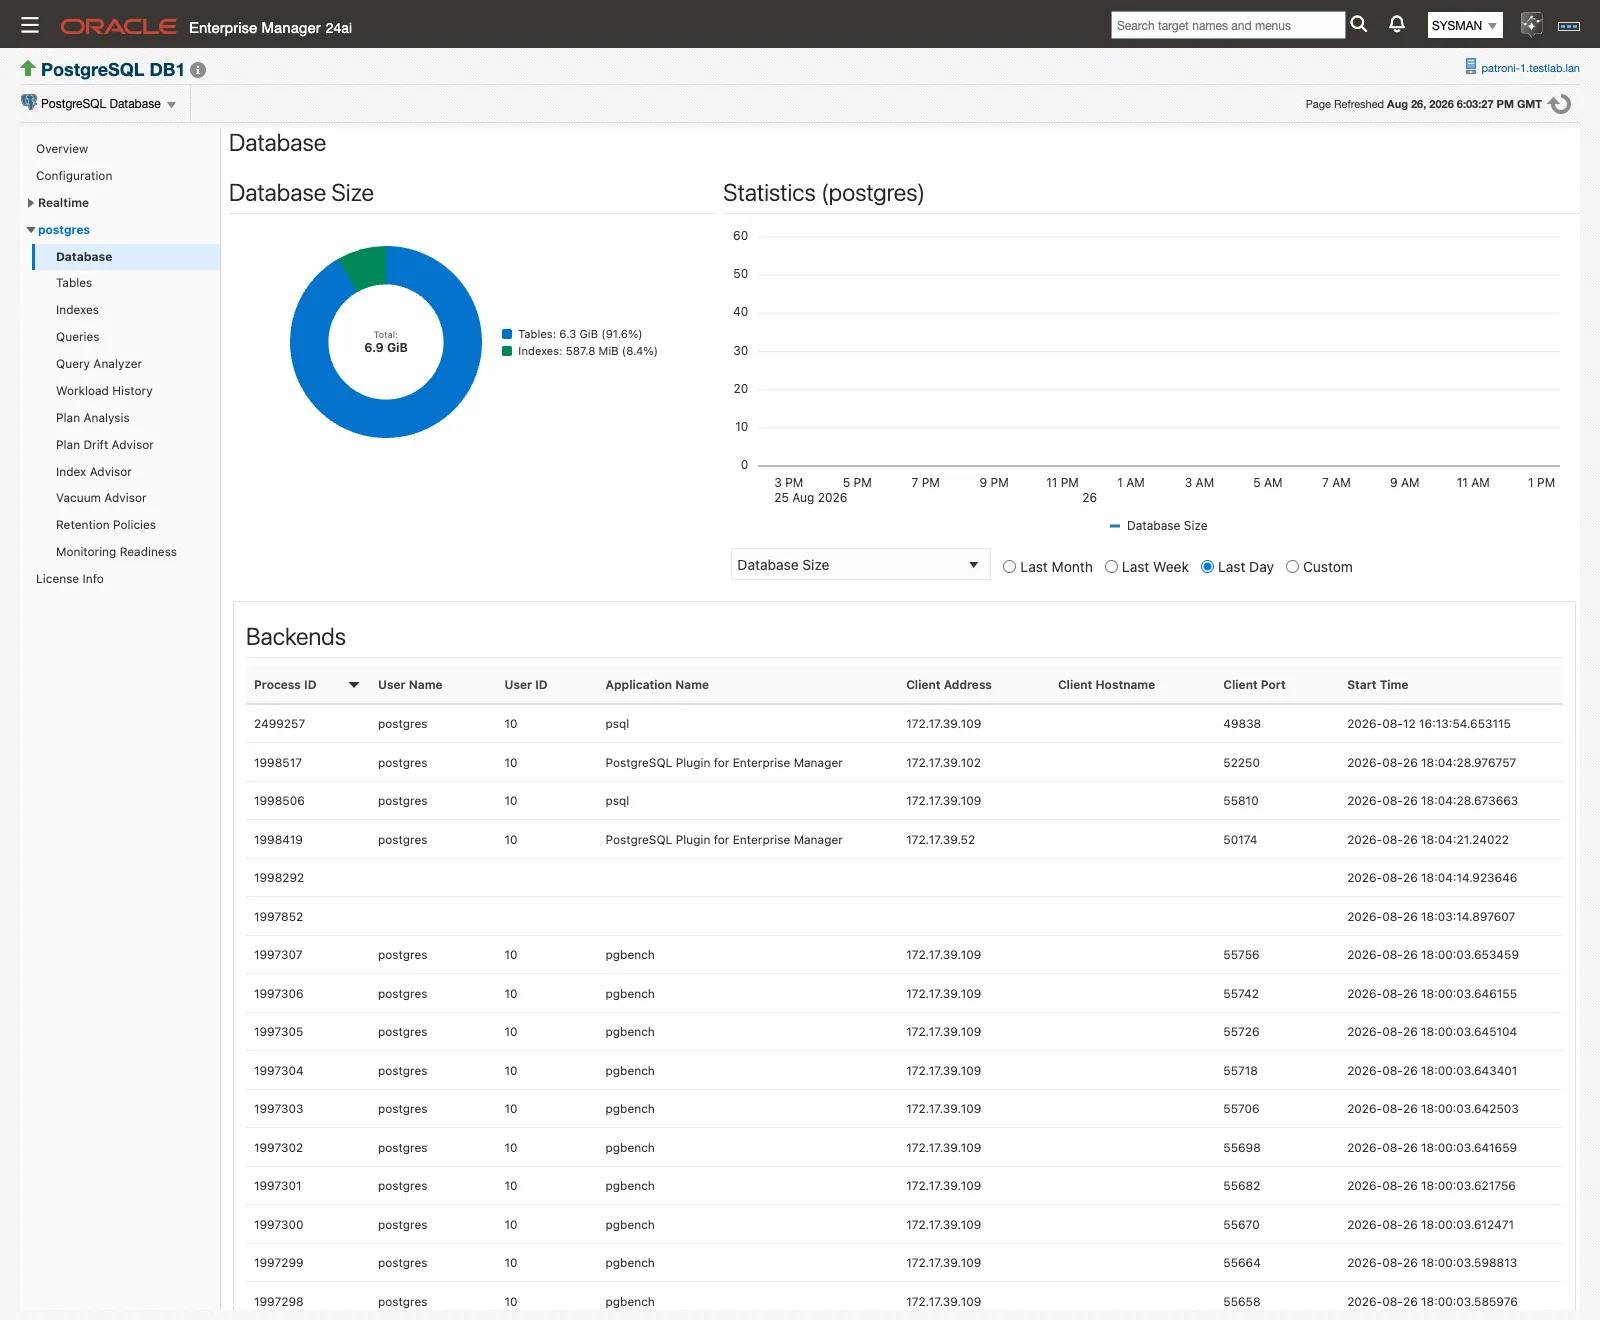
Task: Select the Last Week radio button
Action: point(1111,567)
